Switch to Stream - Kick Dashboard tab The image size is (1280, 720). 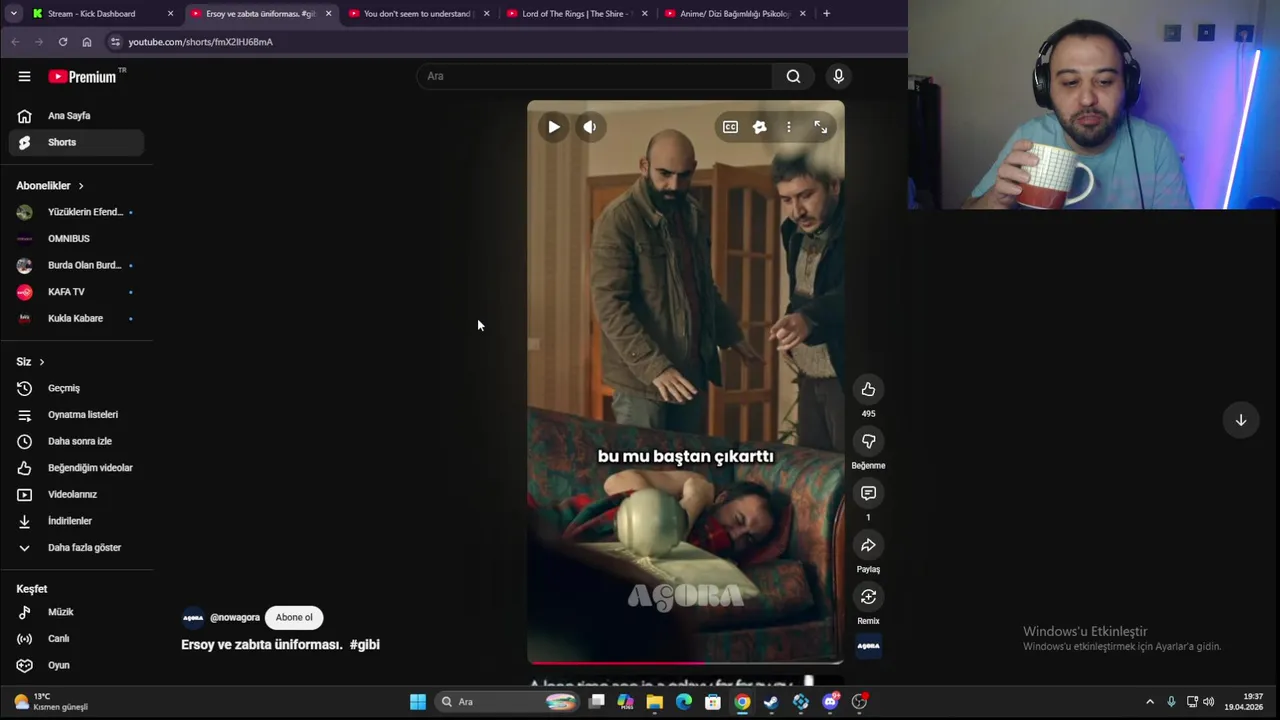(103, 14)
